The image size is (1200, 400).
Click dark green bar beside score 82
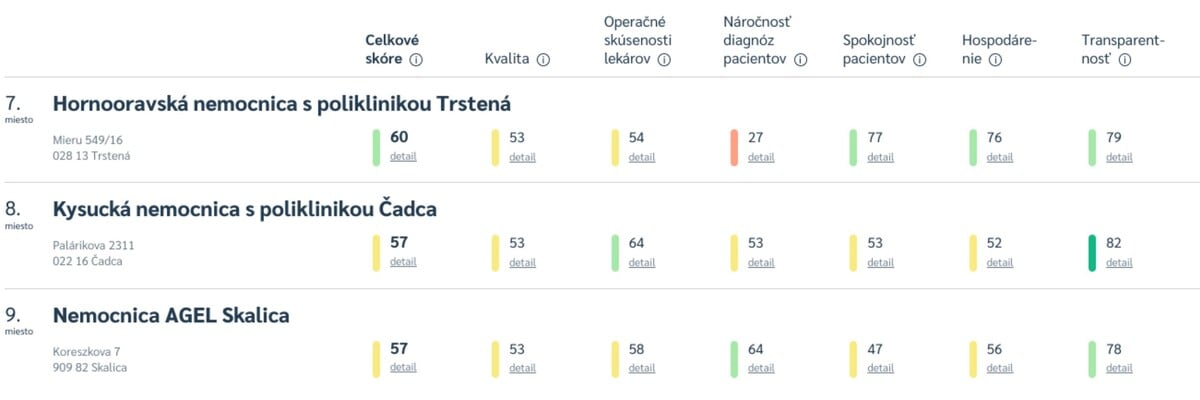pyautogui.click(x=1092, y=252)
